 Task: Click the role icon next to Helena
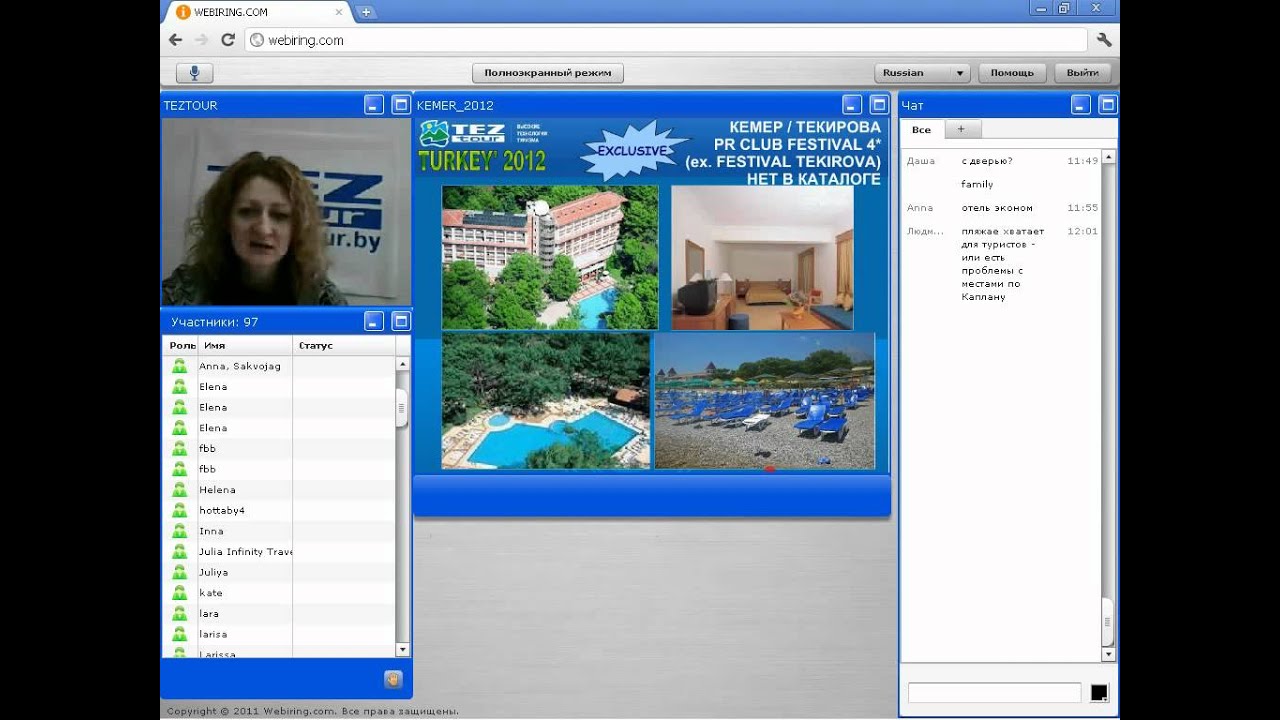[x=180, y=490]
